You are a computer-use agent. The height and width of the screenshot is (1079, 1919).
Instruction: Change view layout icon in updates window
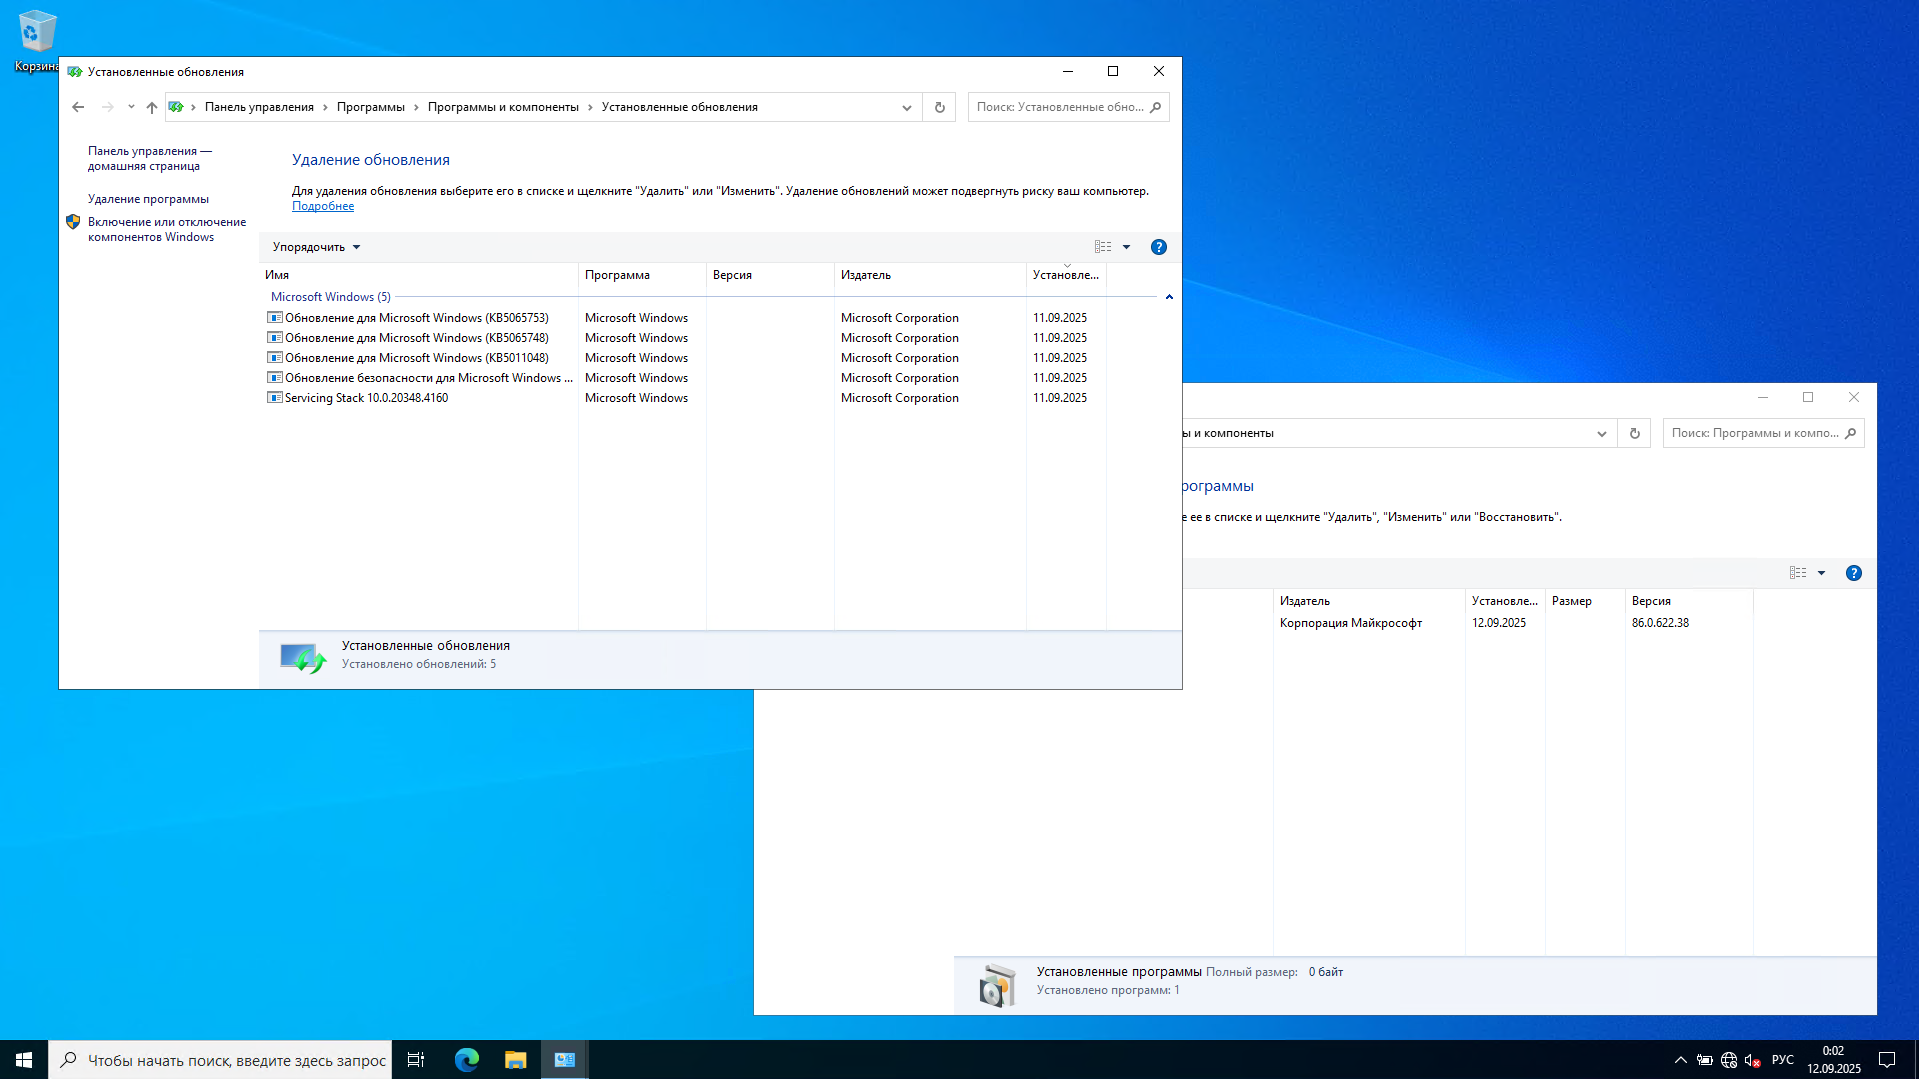click(1103, 247)
